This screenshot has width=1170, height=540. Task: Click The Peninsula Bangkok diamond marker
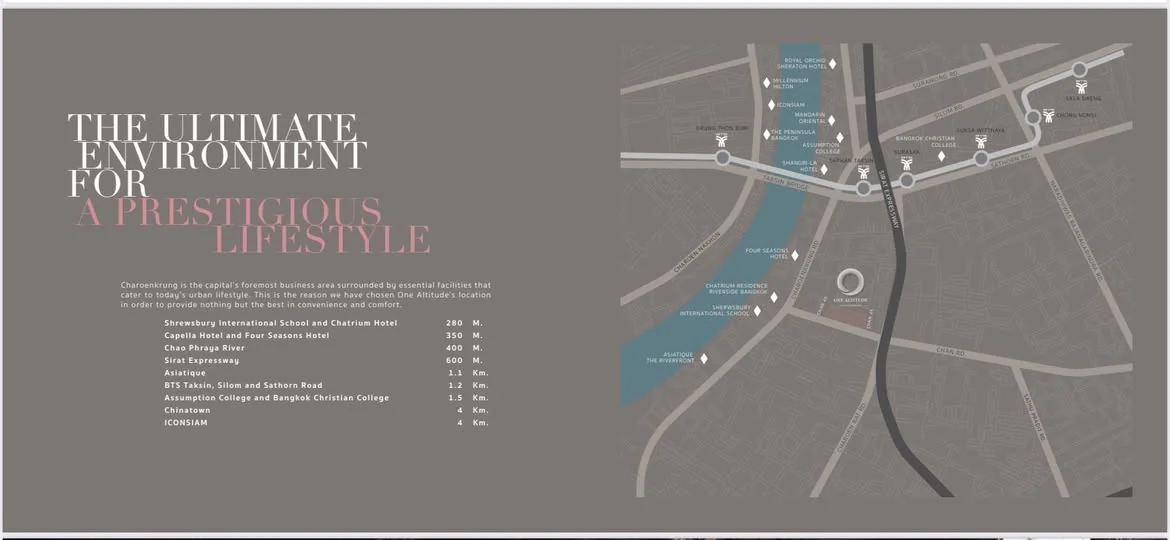[x=766, y=134]
